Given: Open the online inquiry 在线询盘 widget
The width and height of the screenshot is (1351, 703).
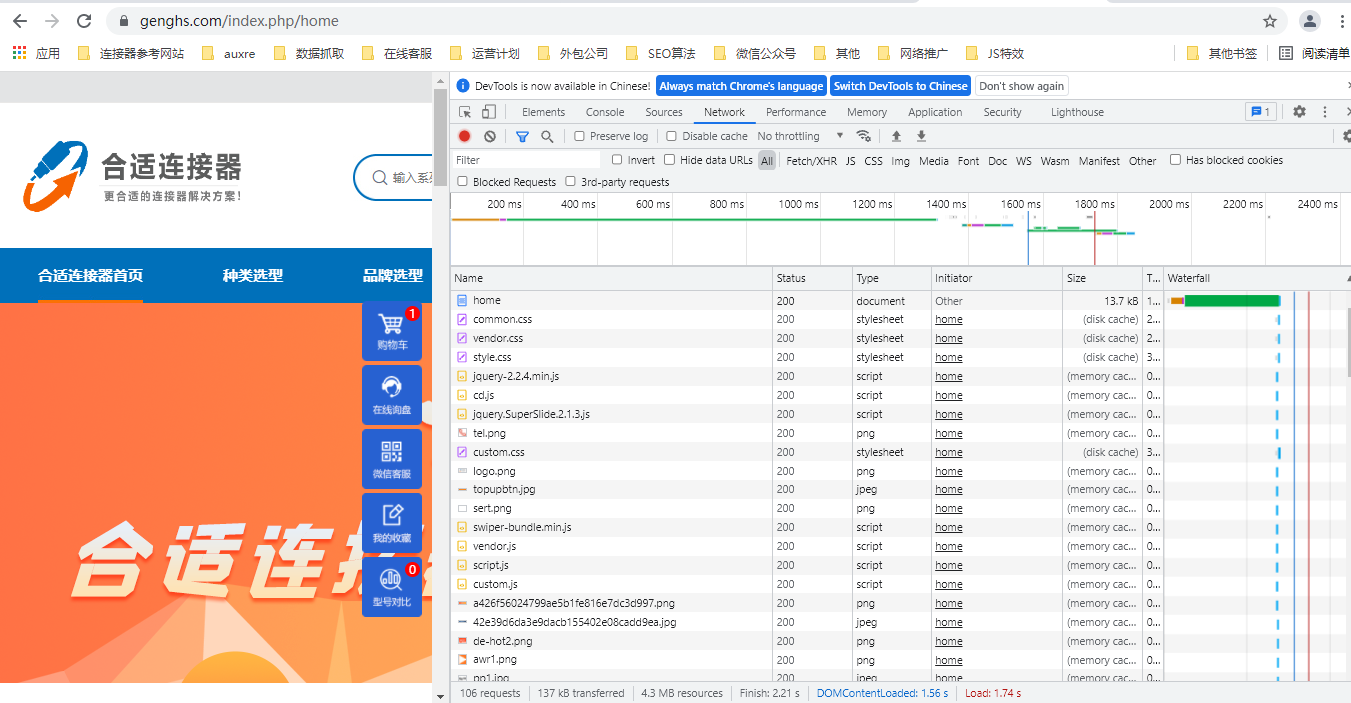Looking at the screenshot, I should point(392,395).
